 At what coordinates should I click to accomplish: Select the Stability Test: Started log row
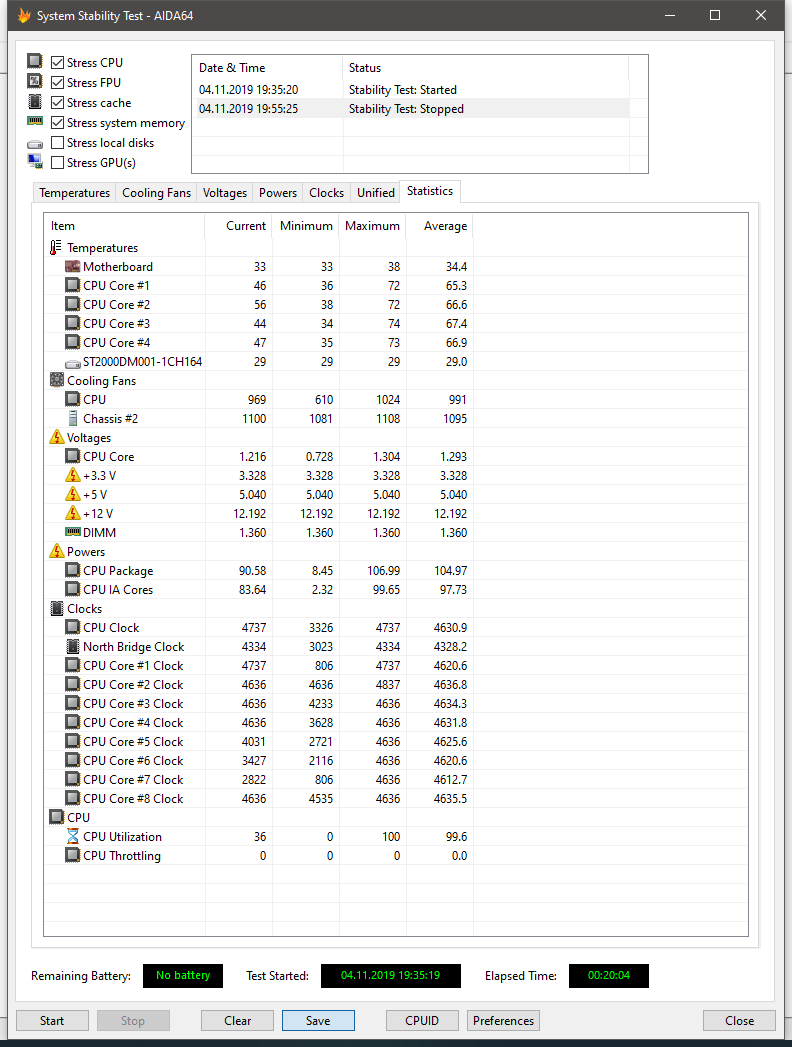pyautogui.click(x=411, y=89)
